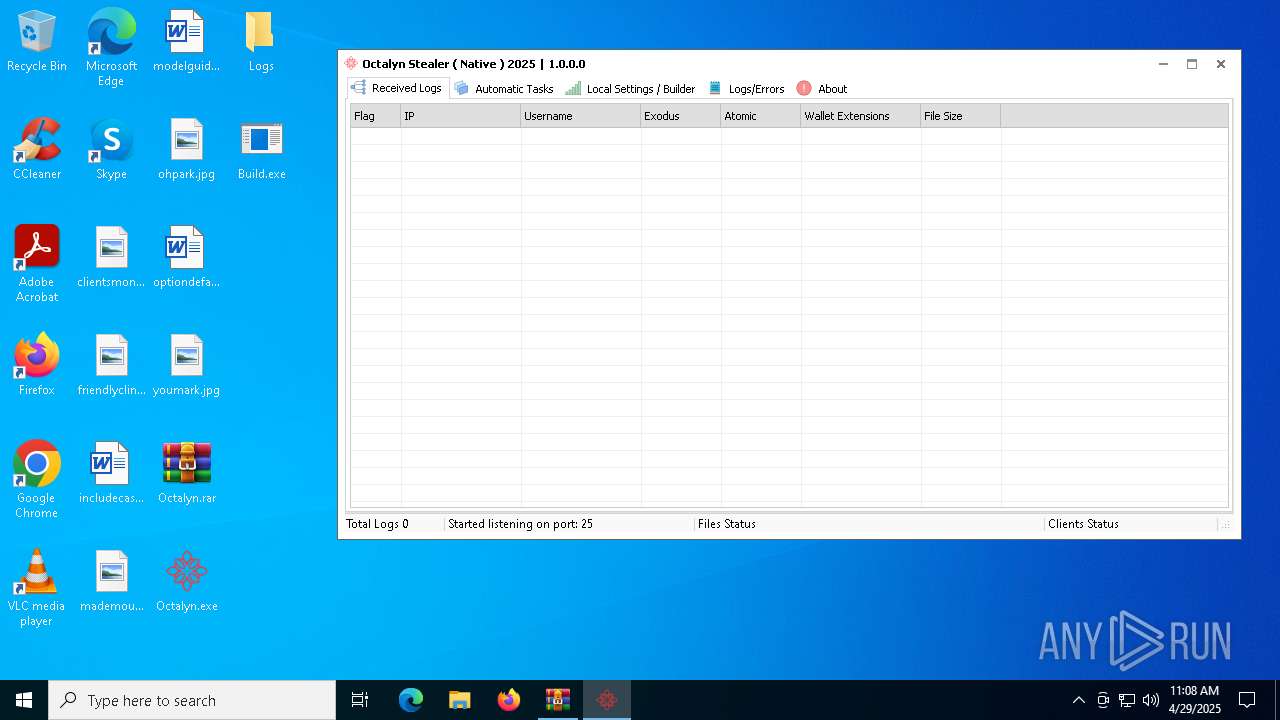
Task: Click the Wallet Extensions column header
Action: coord(861,116)
